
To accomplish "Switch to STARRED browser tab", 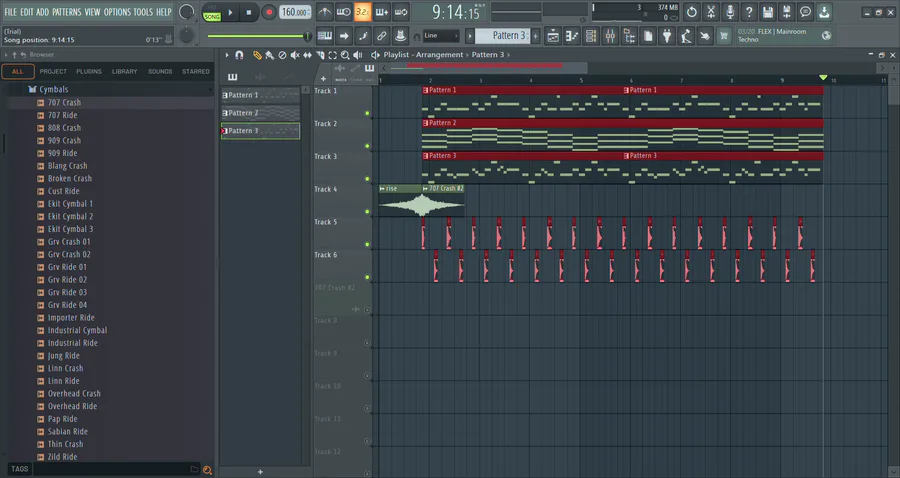I will pyautogui.click(x=196, y=72).
